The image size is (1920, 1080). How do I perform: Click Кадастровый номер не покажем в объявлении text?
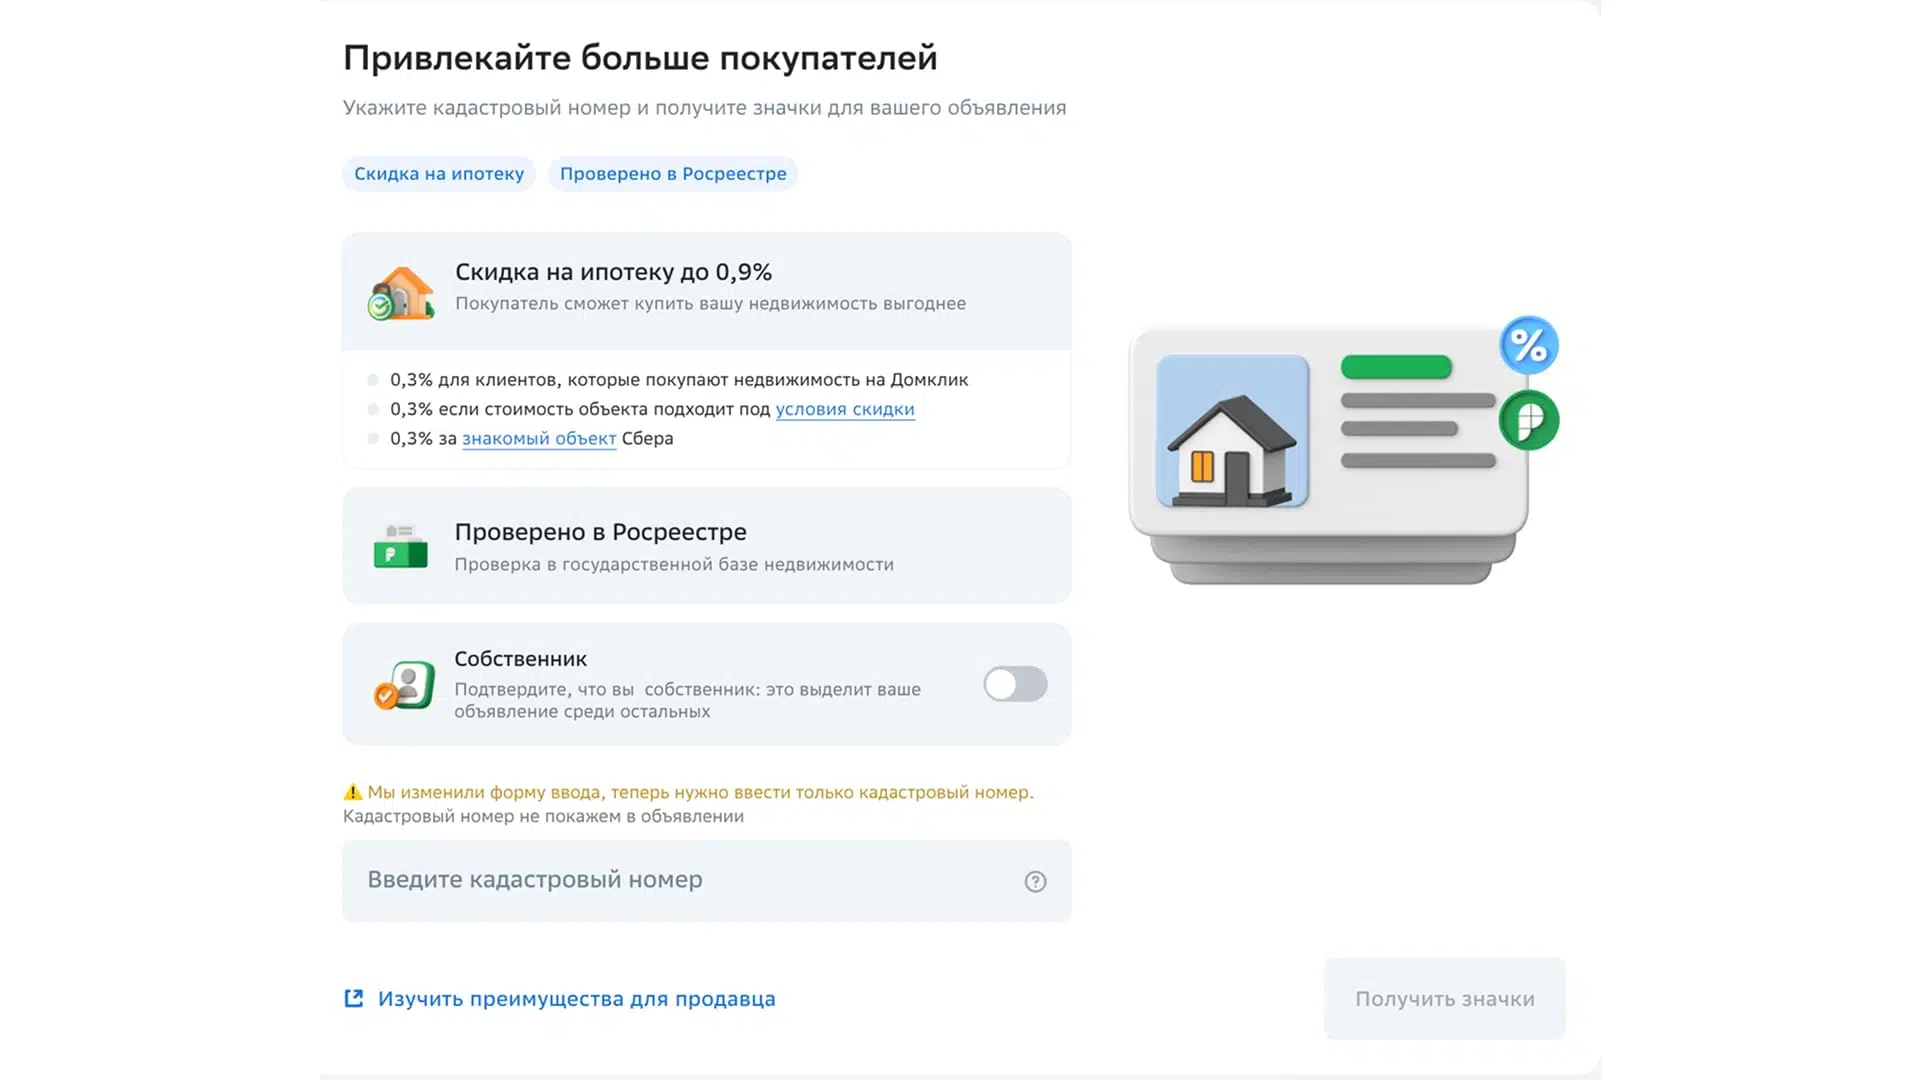543,816
